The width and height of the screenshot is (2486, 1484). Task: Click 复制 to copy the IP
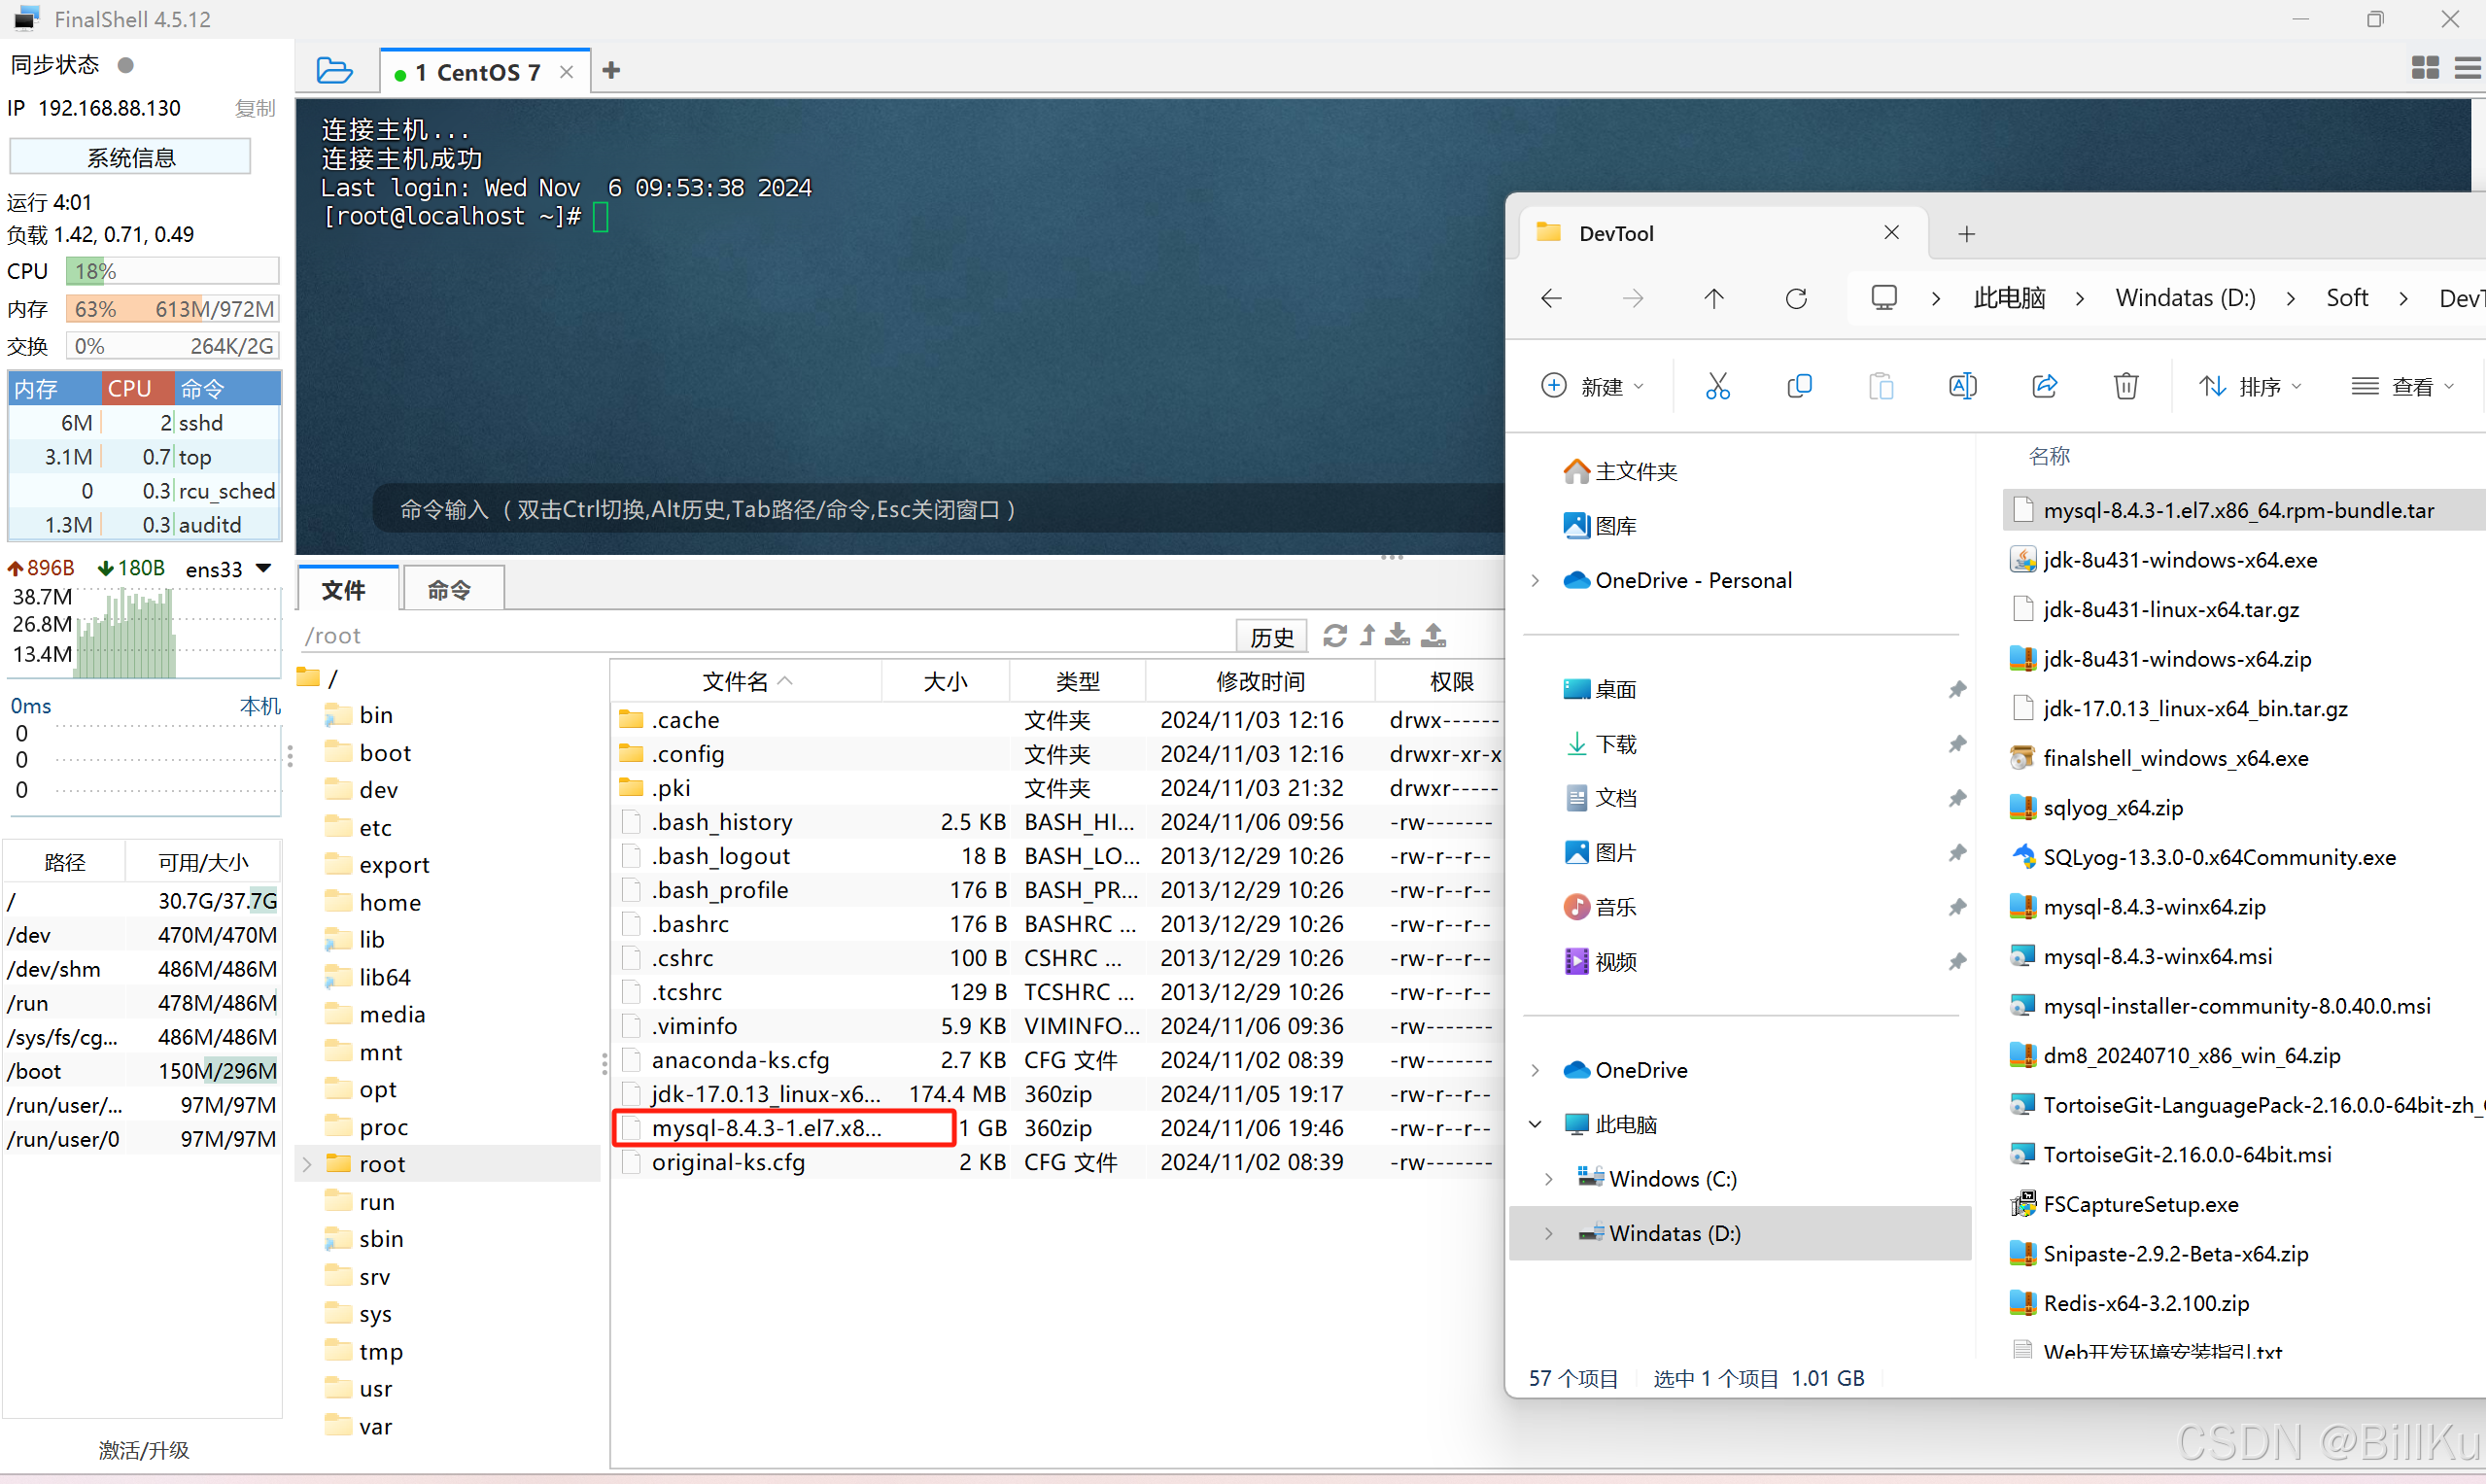click(x=255, y=108)
